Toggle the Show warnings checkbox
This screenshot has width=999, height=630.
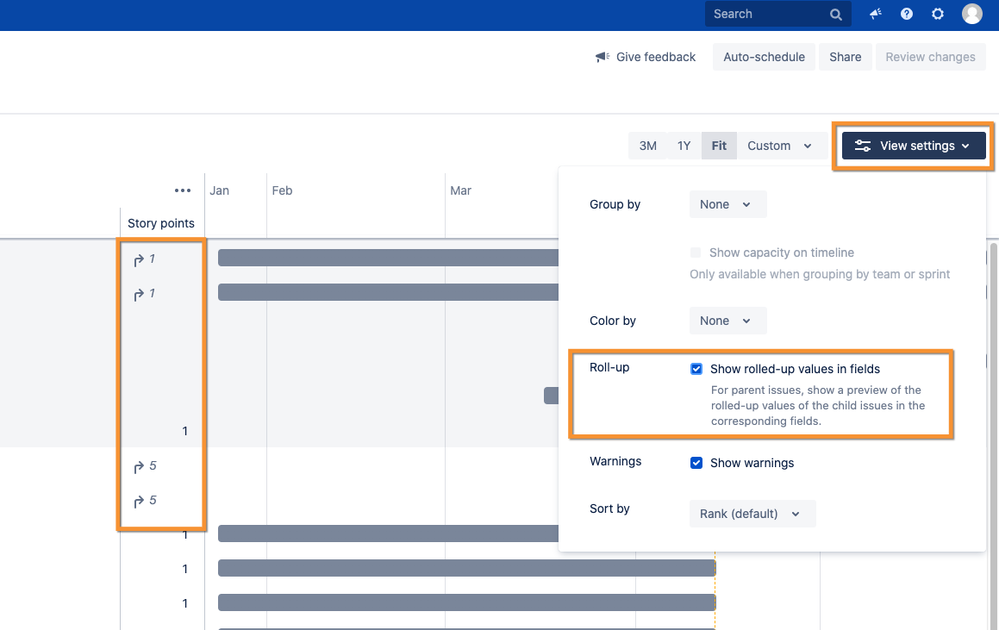tap(697, 463)
